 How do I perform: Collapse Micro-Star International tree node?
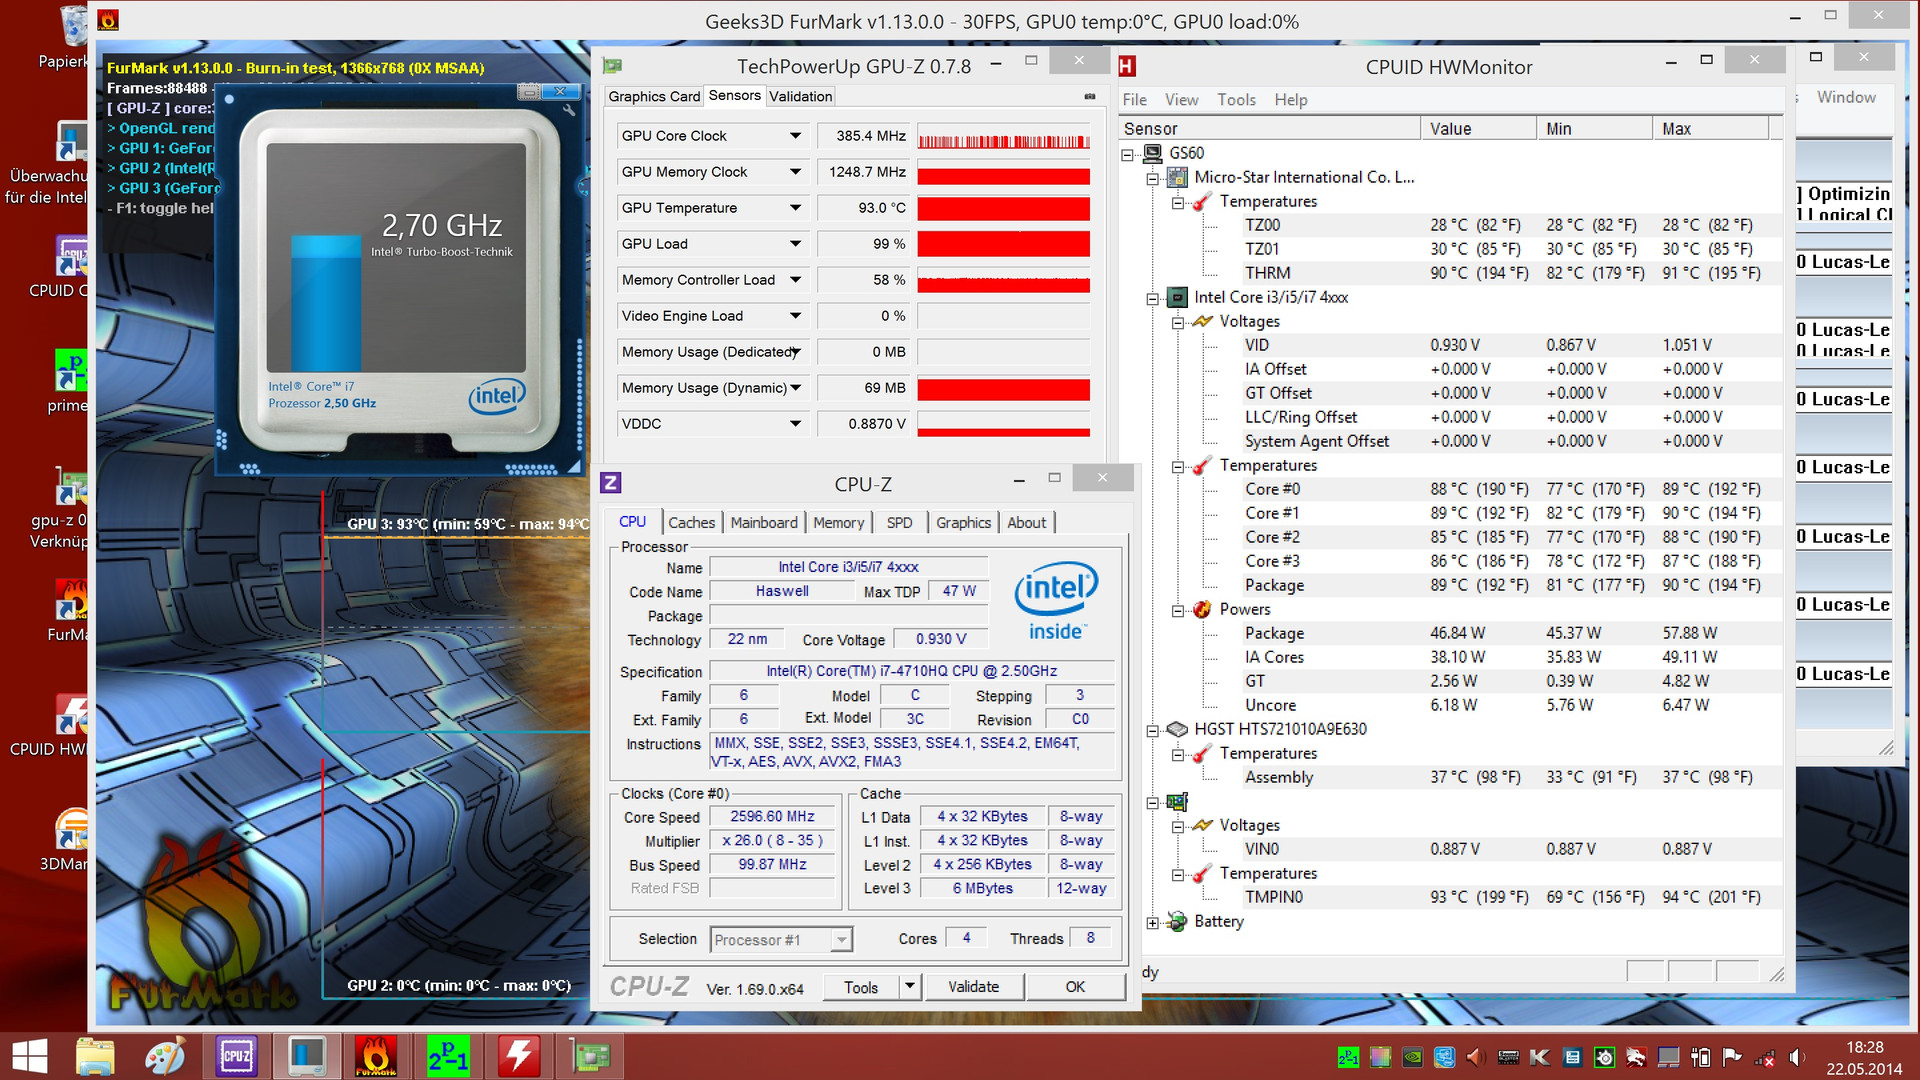1153,178
